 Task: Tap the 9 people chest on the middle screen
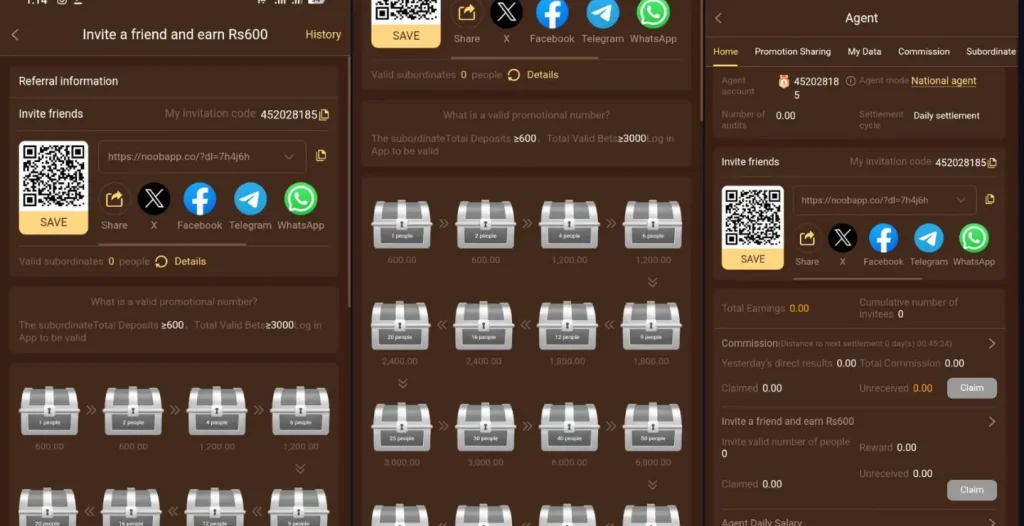click(651, 325)
